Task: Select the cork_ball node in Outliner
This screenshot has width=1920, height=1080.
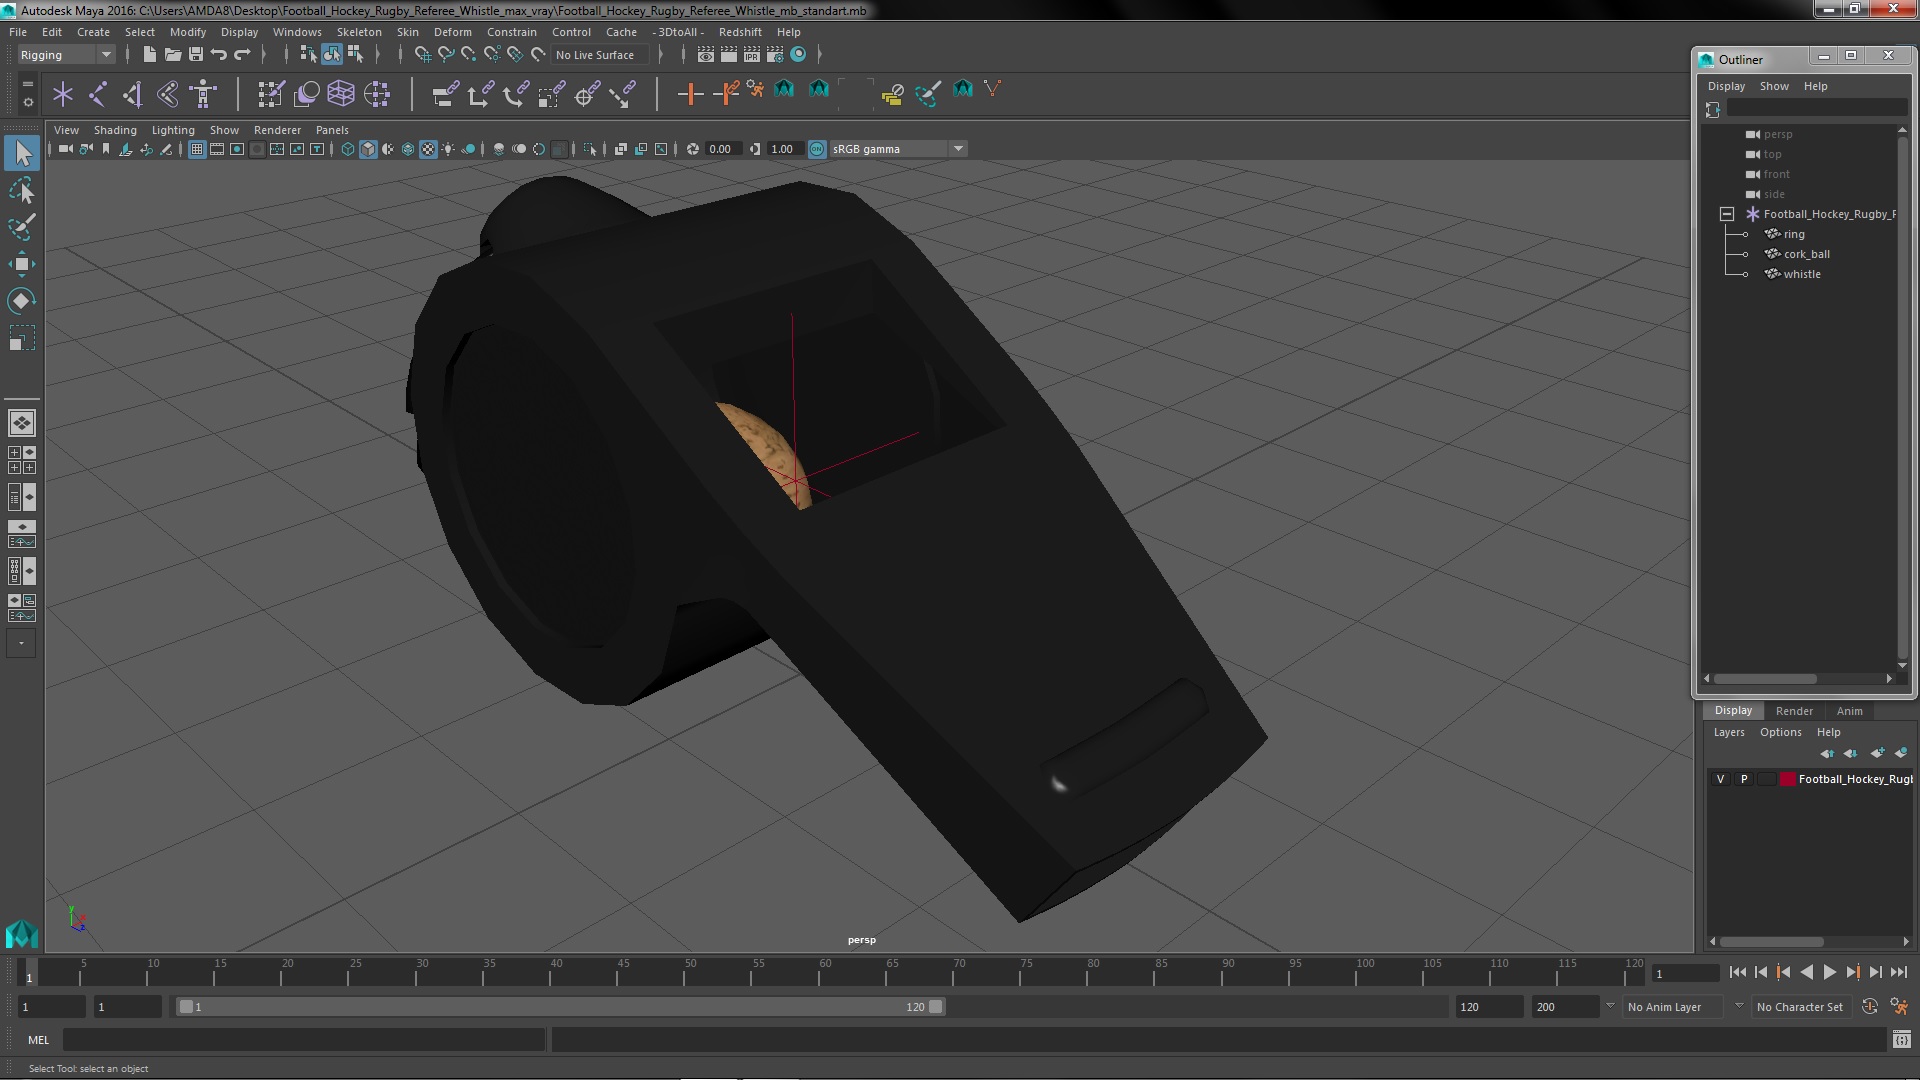Action: coord(1806,254)
